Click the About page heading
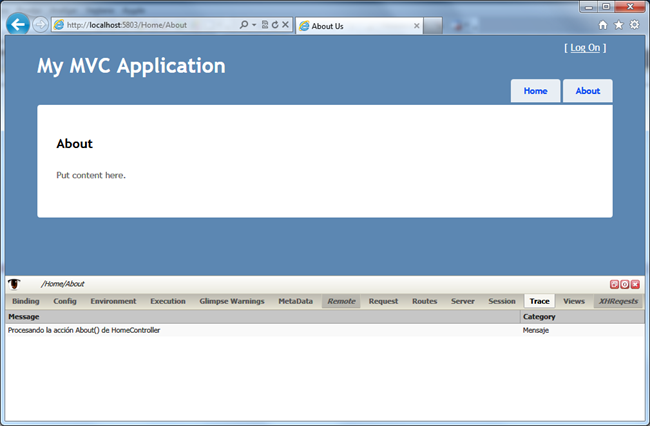 (x=75, y=143)
